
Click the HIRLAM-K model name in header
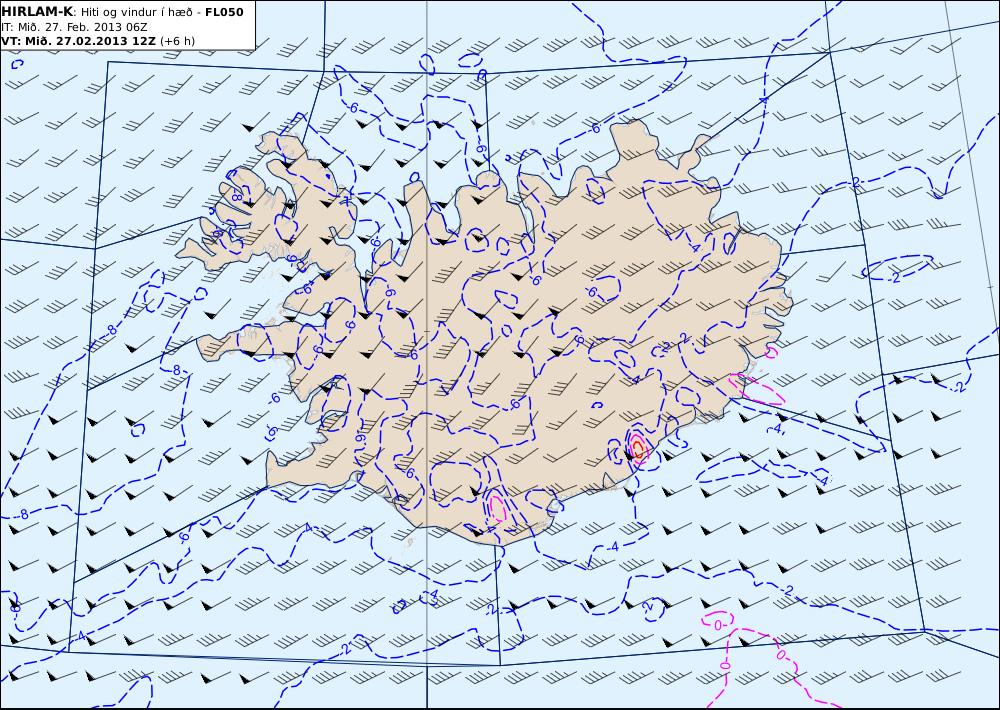(x=37, y=12)
